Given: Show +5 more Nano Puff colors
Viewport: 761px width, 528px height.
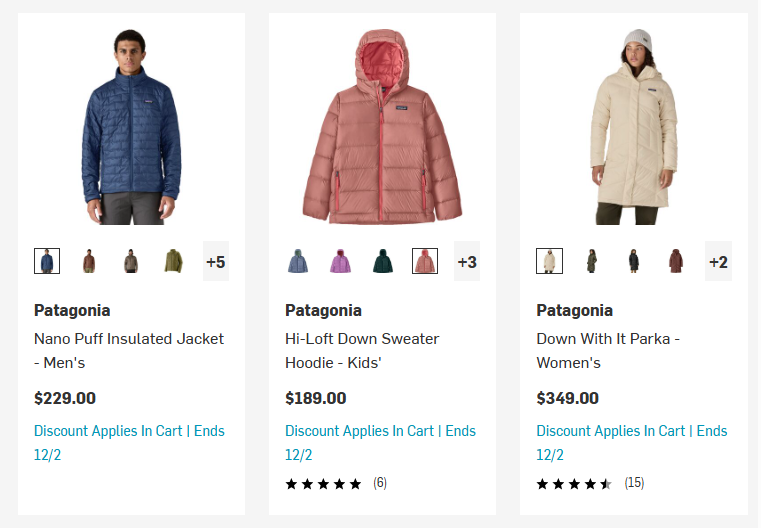Looking at the screenshot, I should tap(216, 262).
